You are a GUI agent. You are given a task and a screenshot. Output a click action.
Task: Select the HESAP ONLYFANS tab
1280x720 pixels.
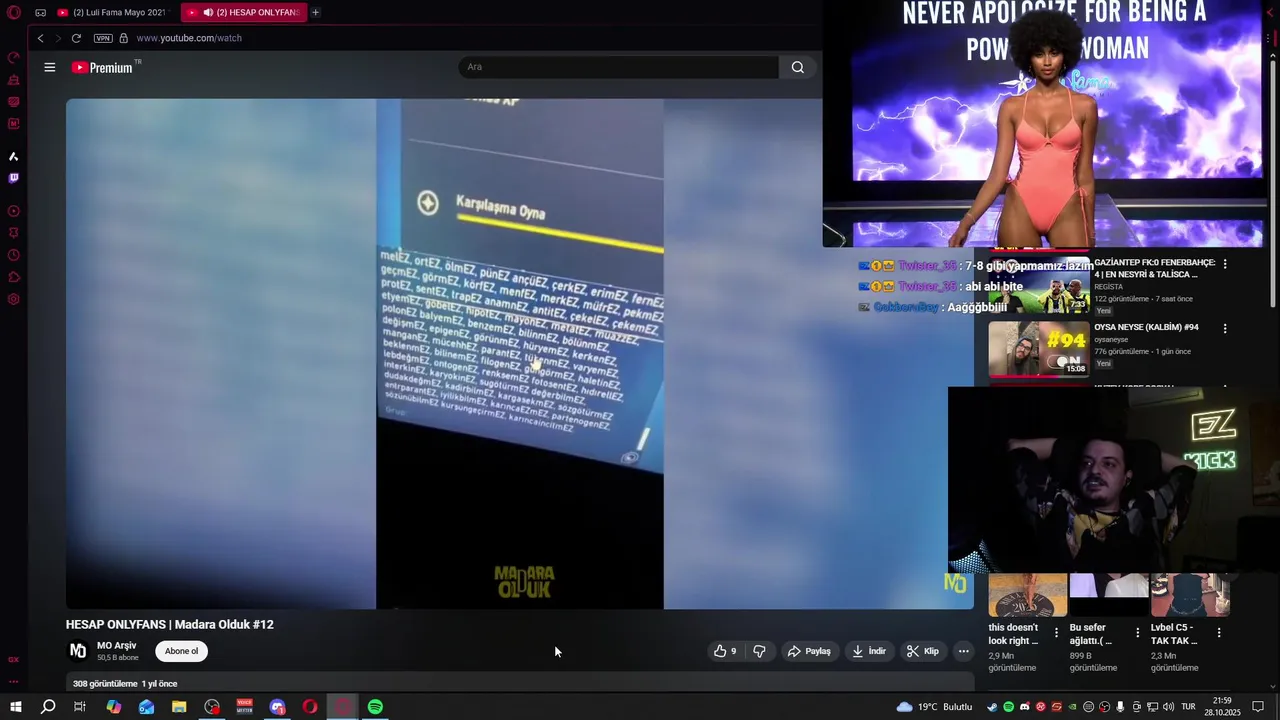243,13
